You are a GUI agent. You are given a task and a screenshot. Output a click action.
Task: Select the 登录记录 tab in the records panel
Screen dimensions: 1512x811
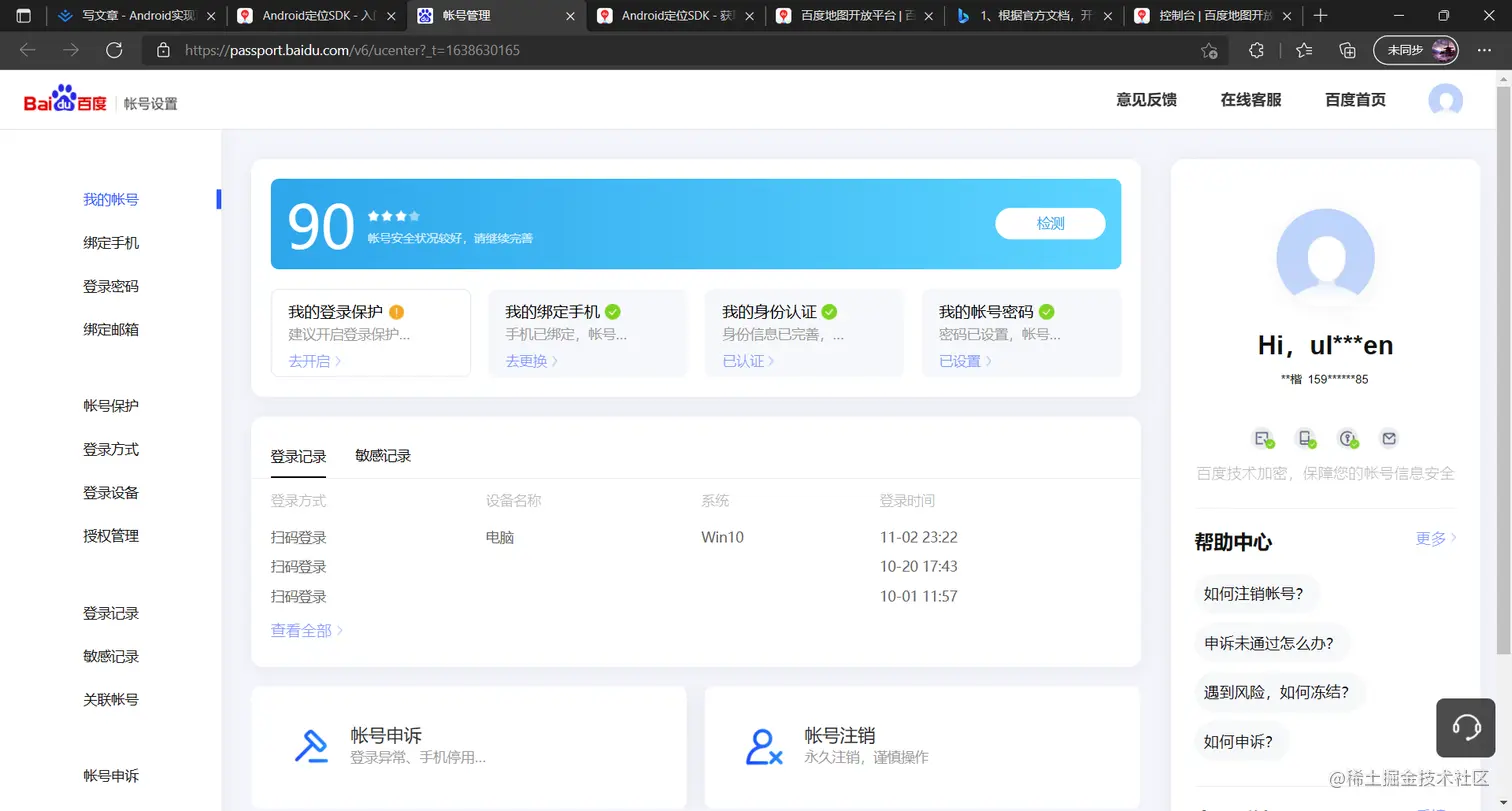(298, 456)
